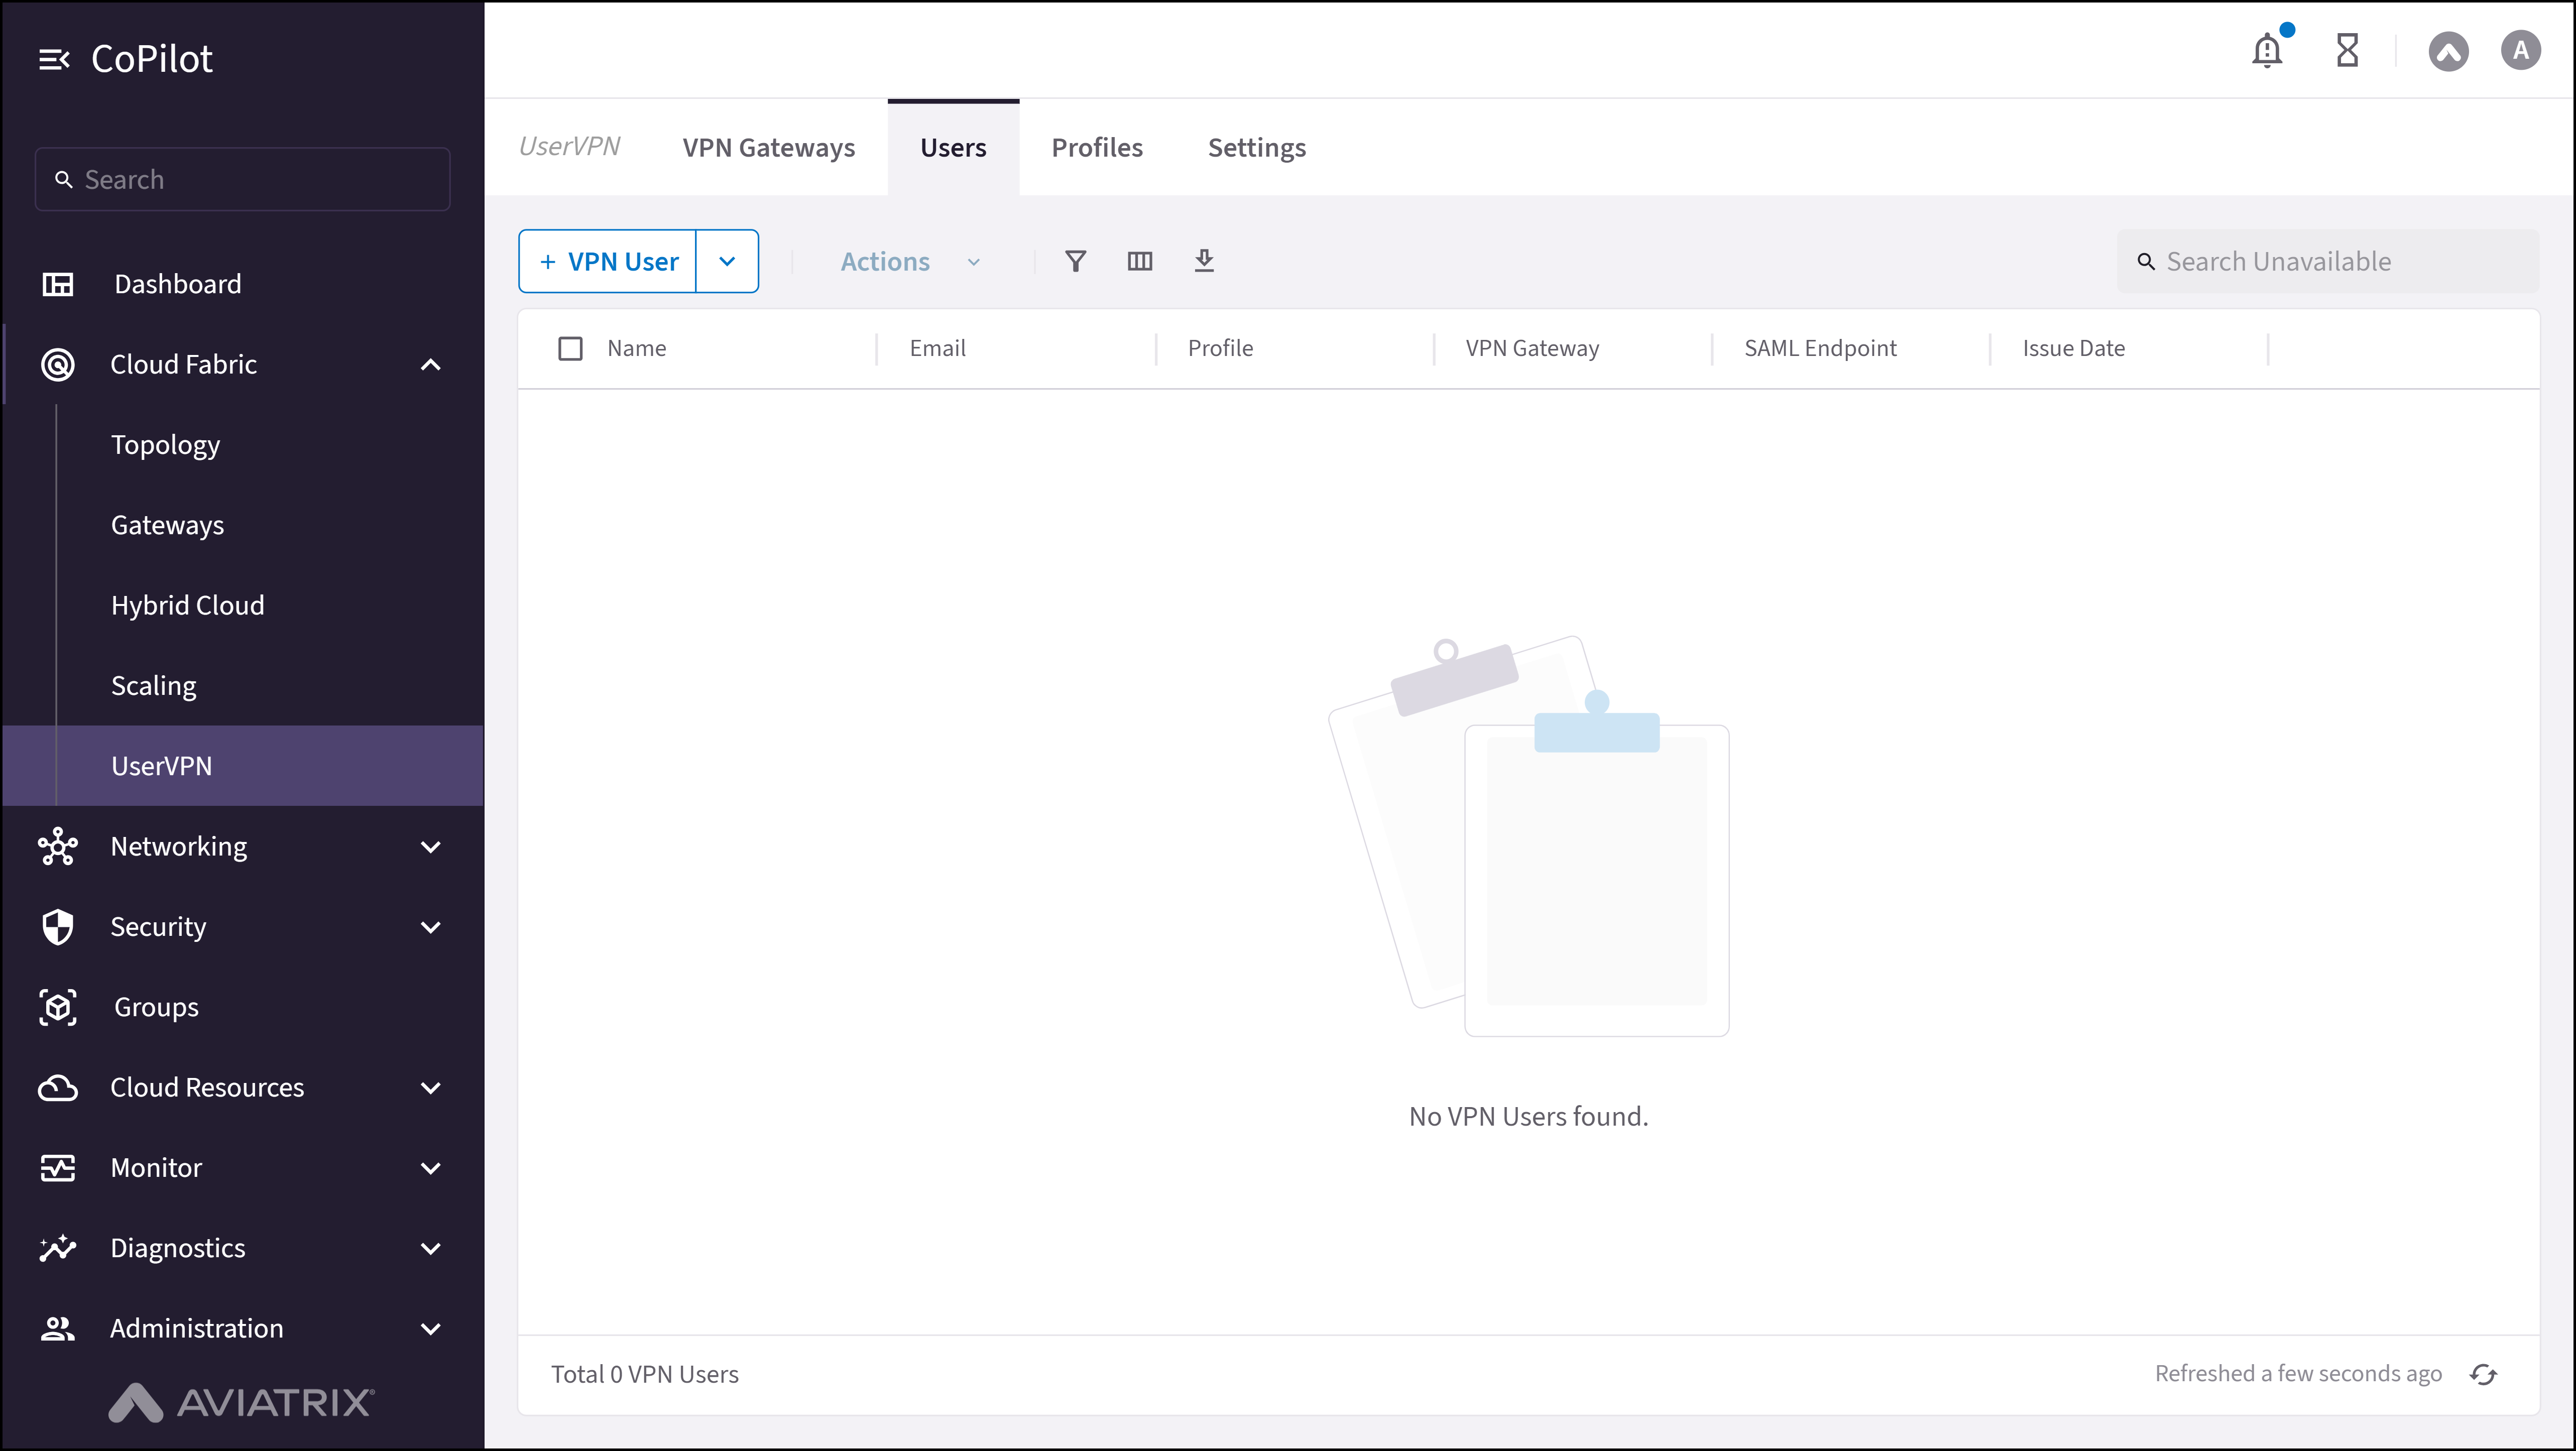Open the Actions dropdown

click(x=908, y=261)
